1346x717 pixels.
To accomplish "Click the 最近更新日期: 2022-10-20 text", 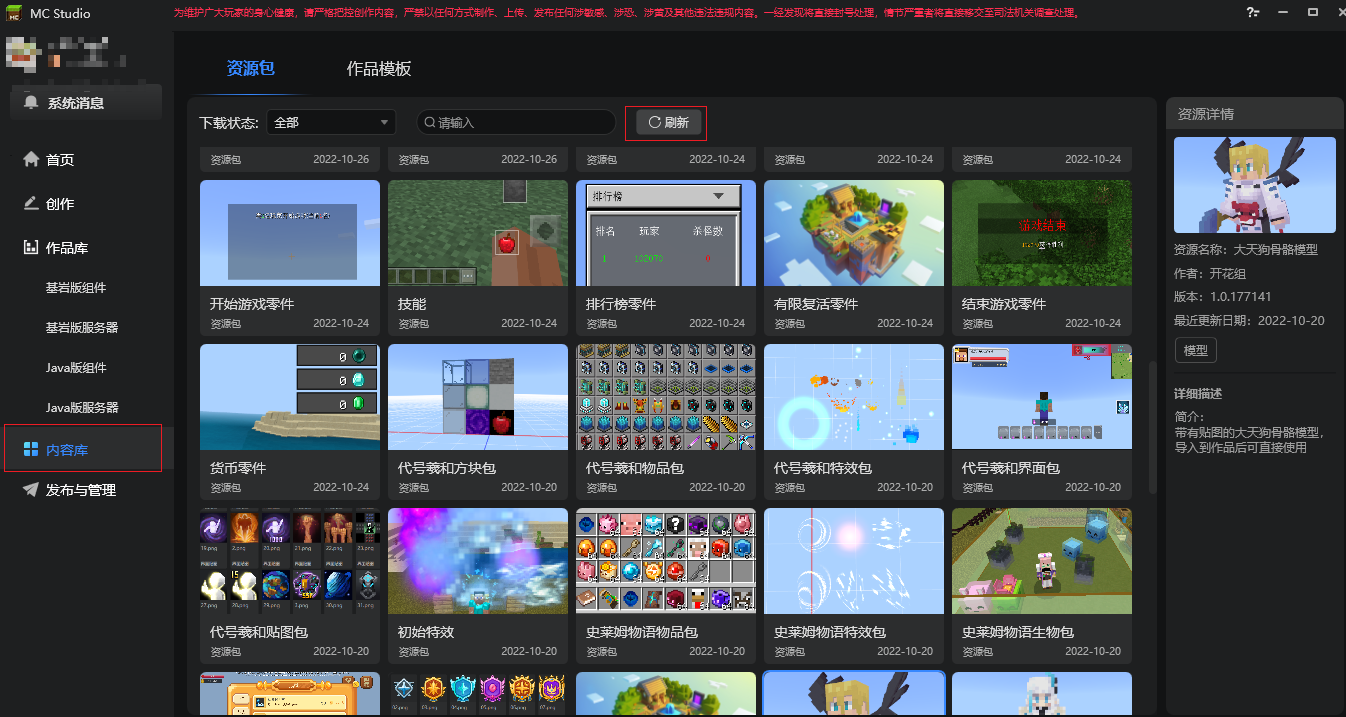I will pyautogui.click(x=1249, y=321).
